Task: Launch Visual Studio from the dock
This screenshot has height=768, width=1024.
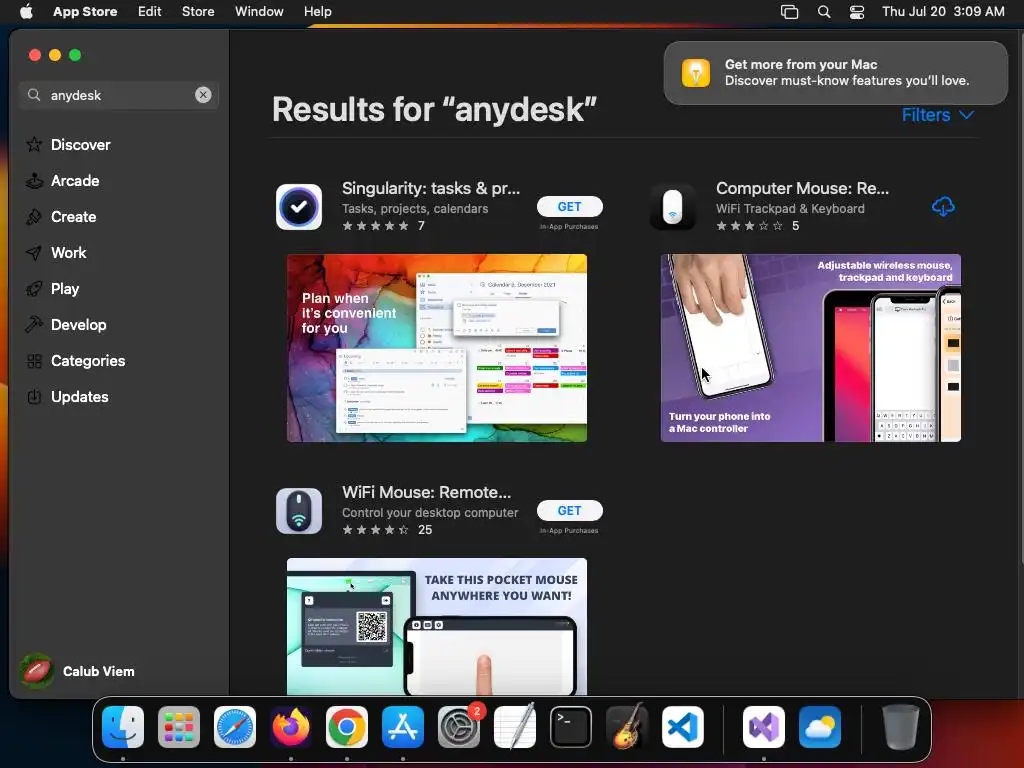Action: pos(764,726)
